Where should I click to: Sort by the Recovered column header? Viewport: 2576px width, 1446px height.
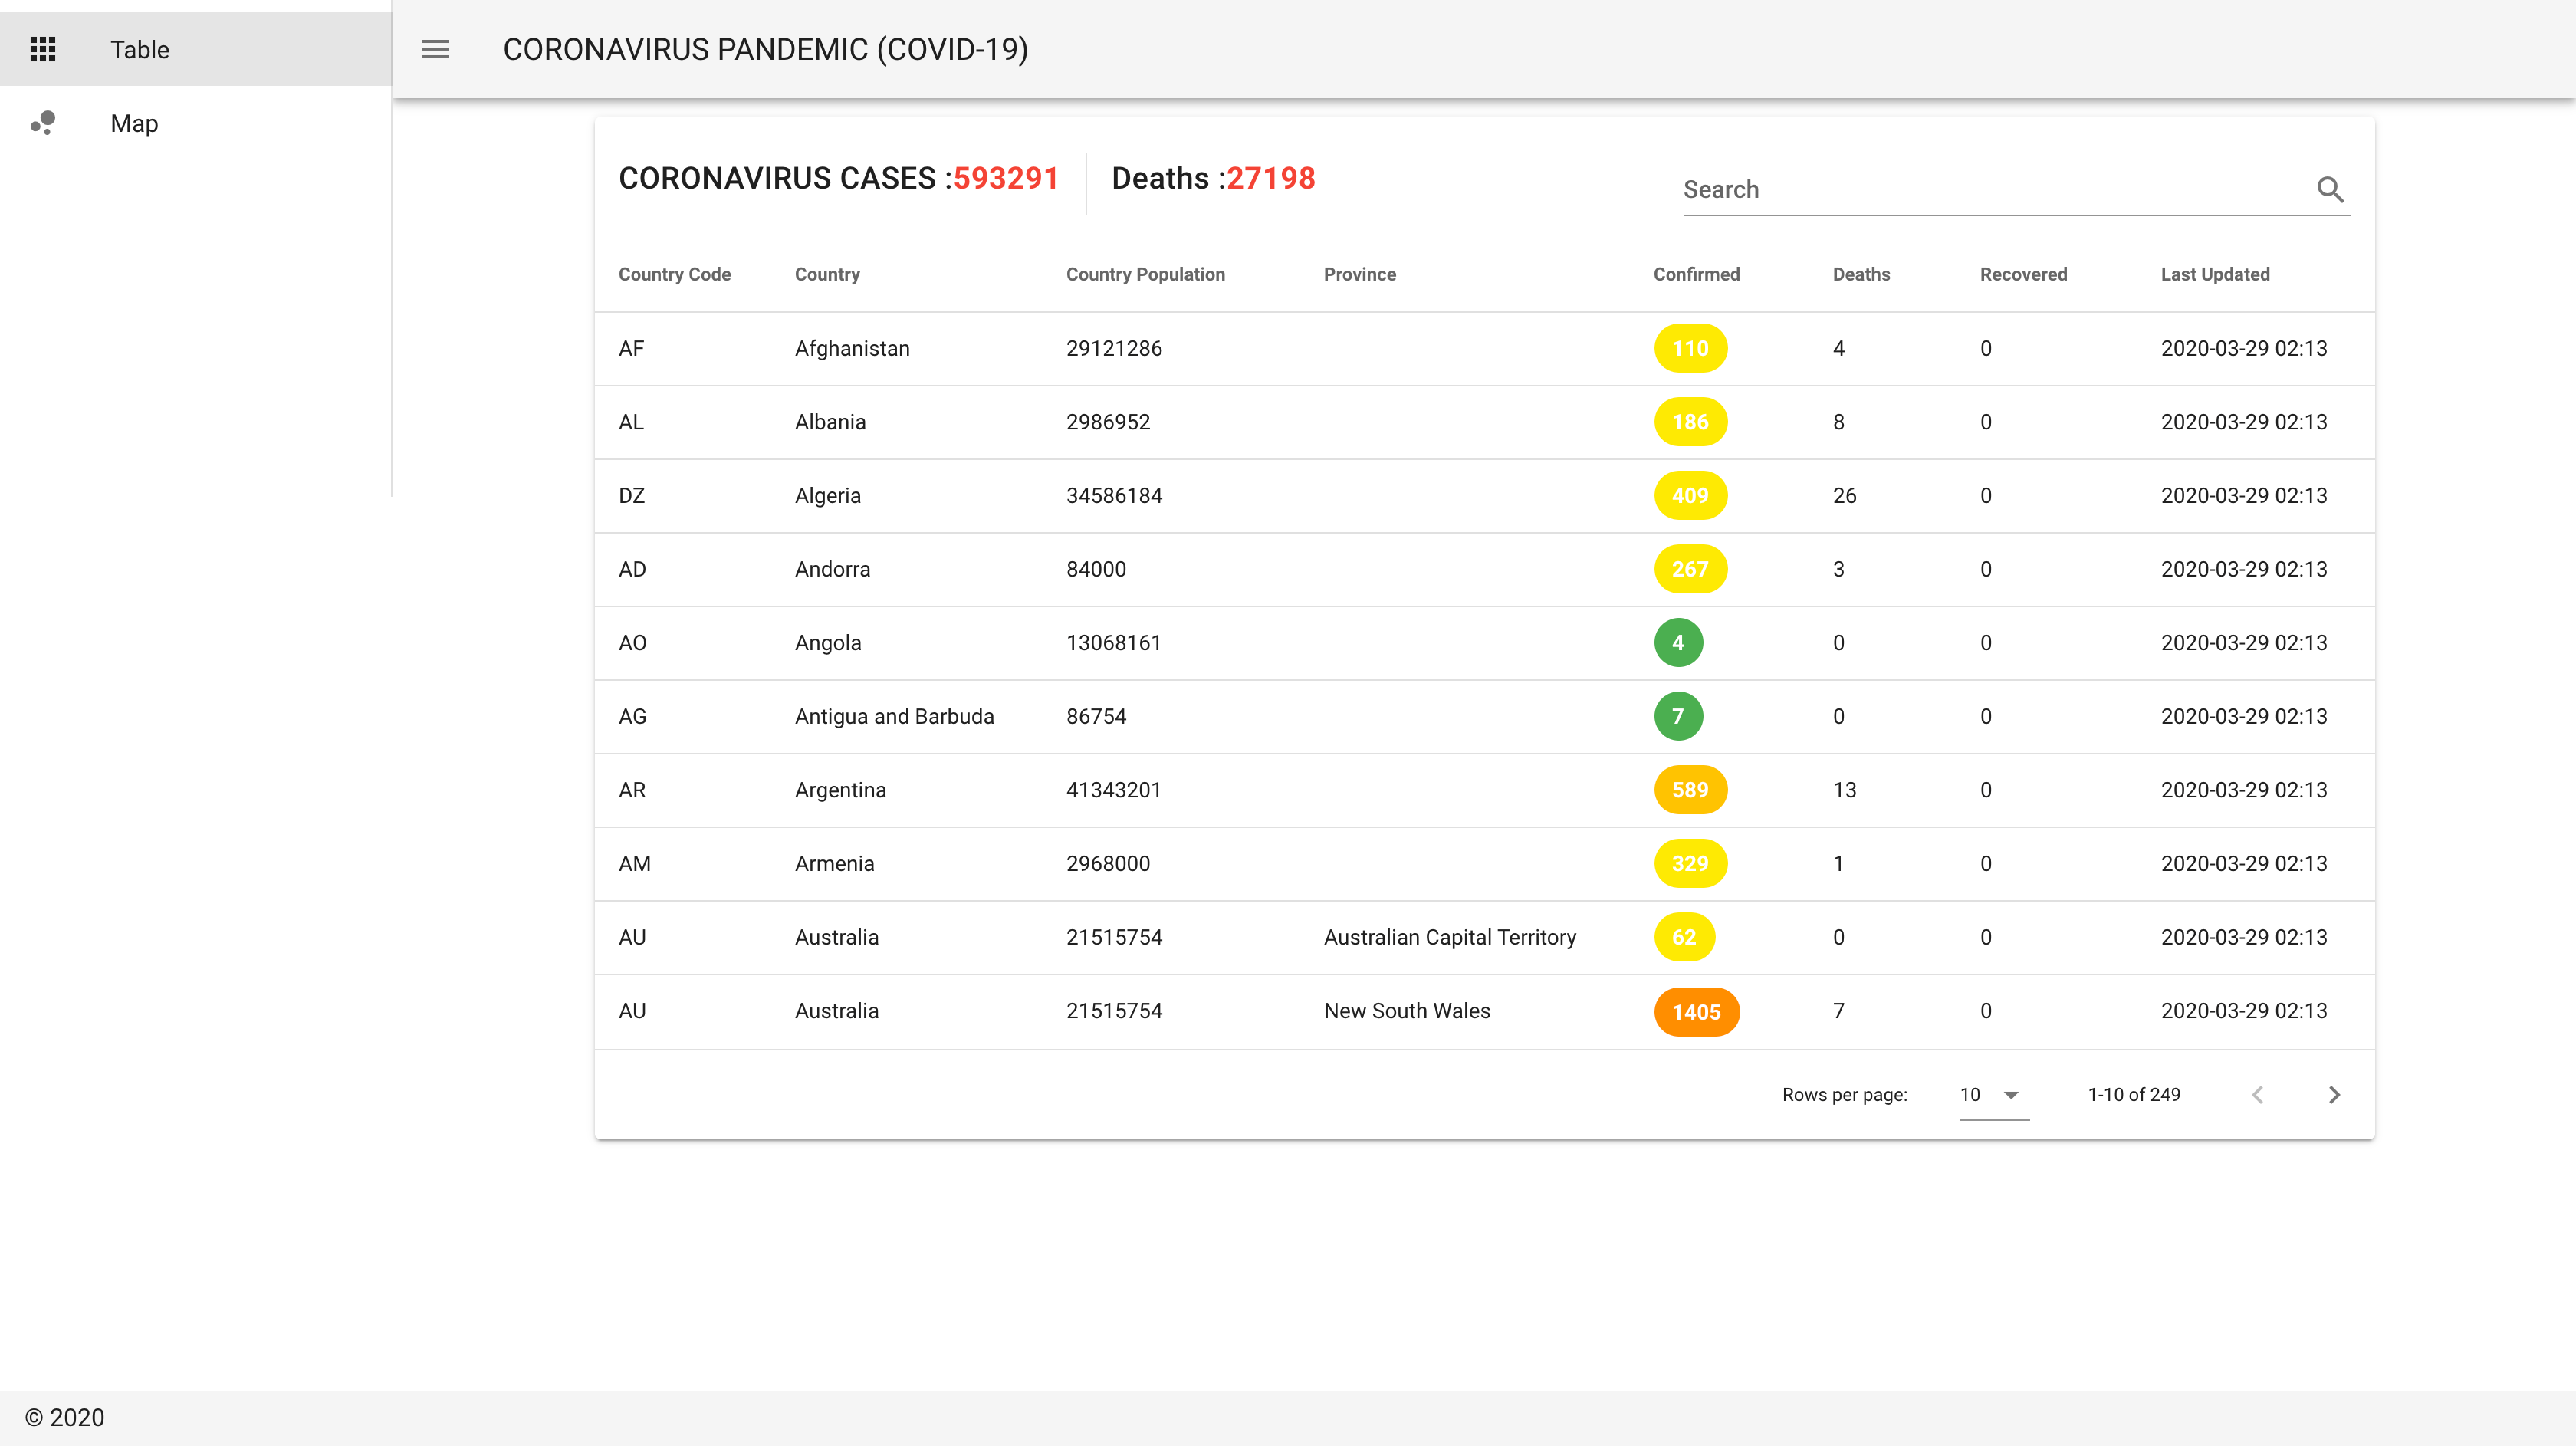pos(2023,274)
